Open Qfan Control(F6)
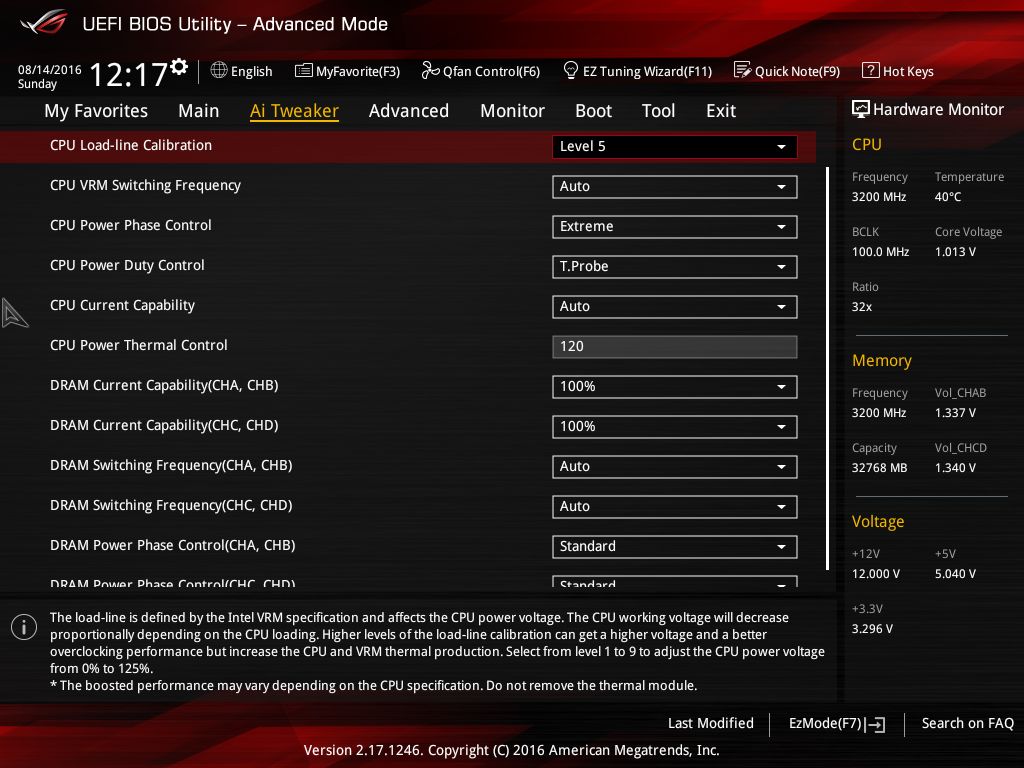1024x768 pixels. coord(481,71)
